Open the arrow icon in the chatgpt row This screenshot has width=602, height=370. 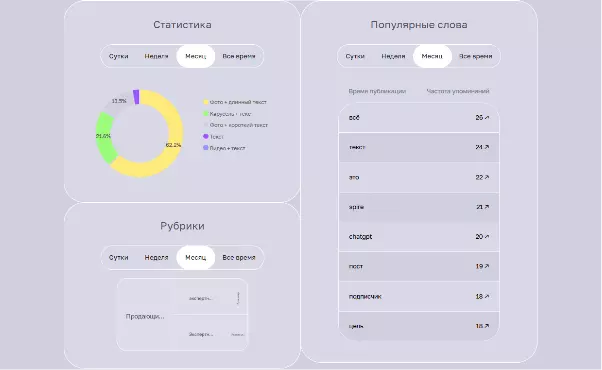coord(487,236)
